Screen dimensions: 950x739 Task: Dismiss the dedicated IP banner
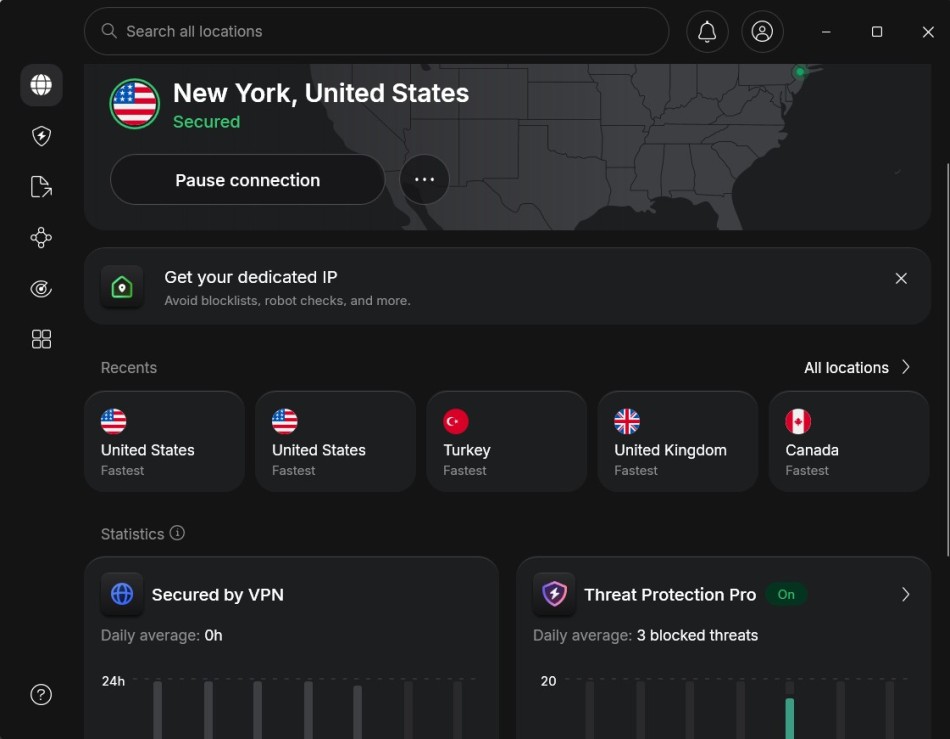(901, 278)
